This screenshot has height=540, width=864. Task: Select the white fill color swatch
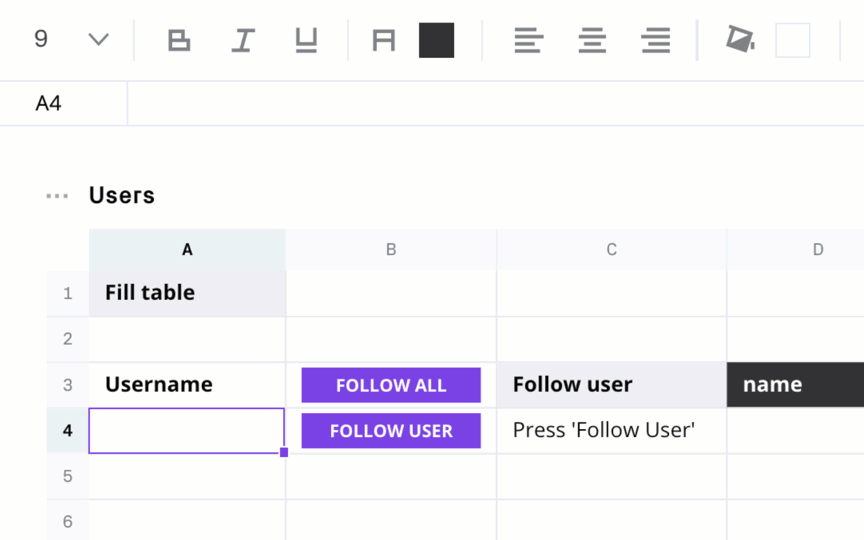pos(792,40)
